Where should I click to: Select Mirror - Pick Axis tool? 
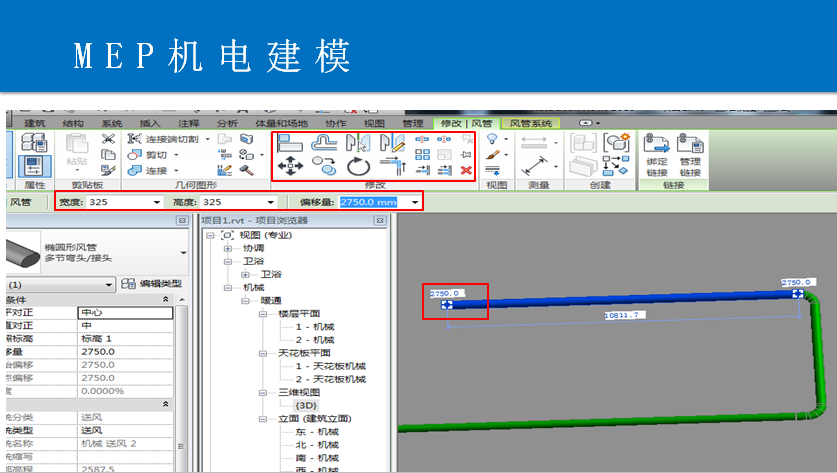coord(358,143)
